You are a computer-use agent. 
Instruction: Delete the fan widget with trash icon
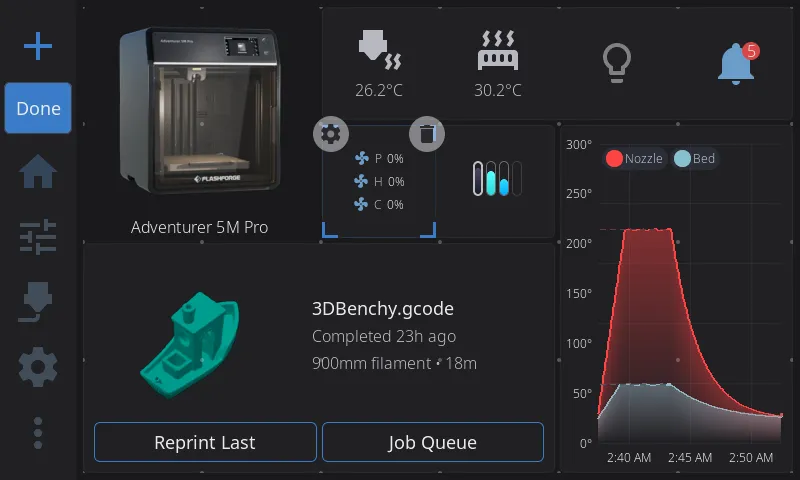pos(427,134)
